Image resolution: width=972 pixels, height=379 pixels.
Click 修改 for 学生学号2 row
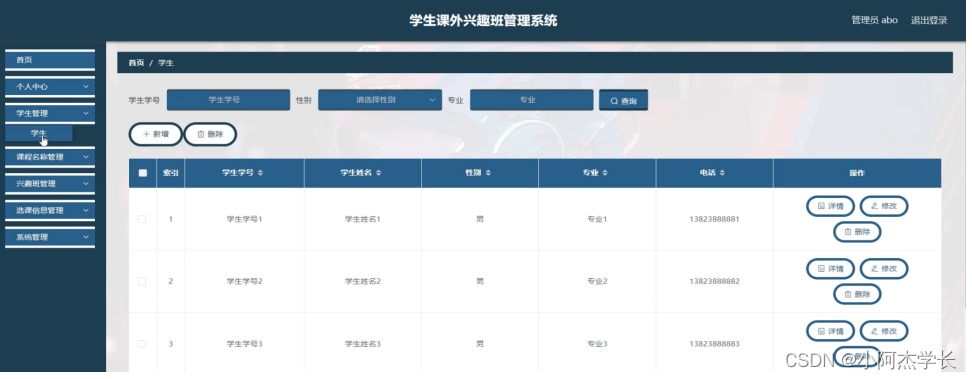coord(884,269)
